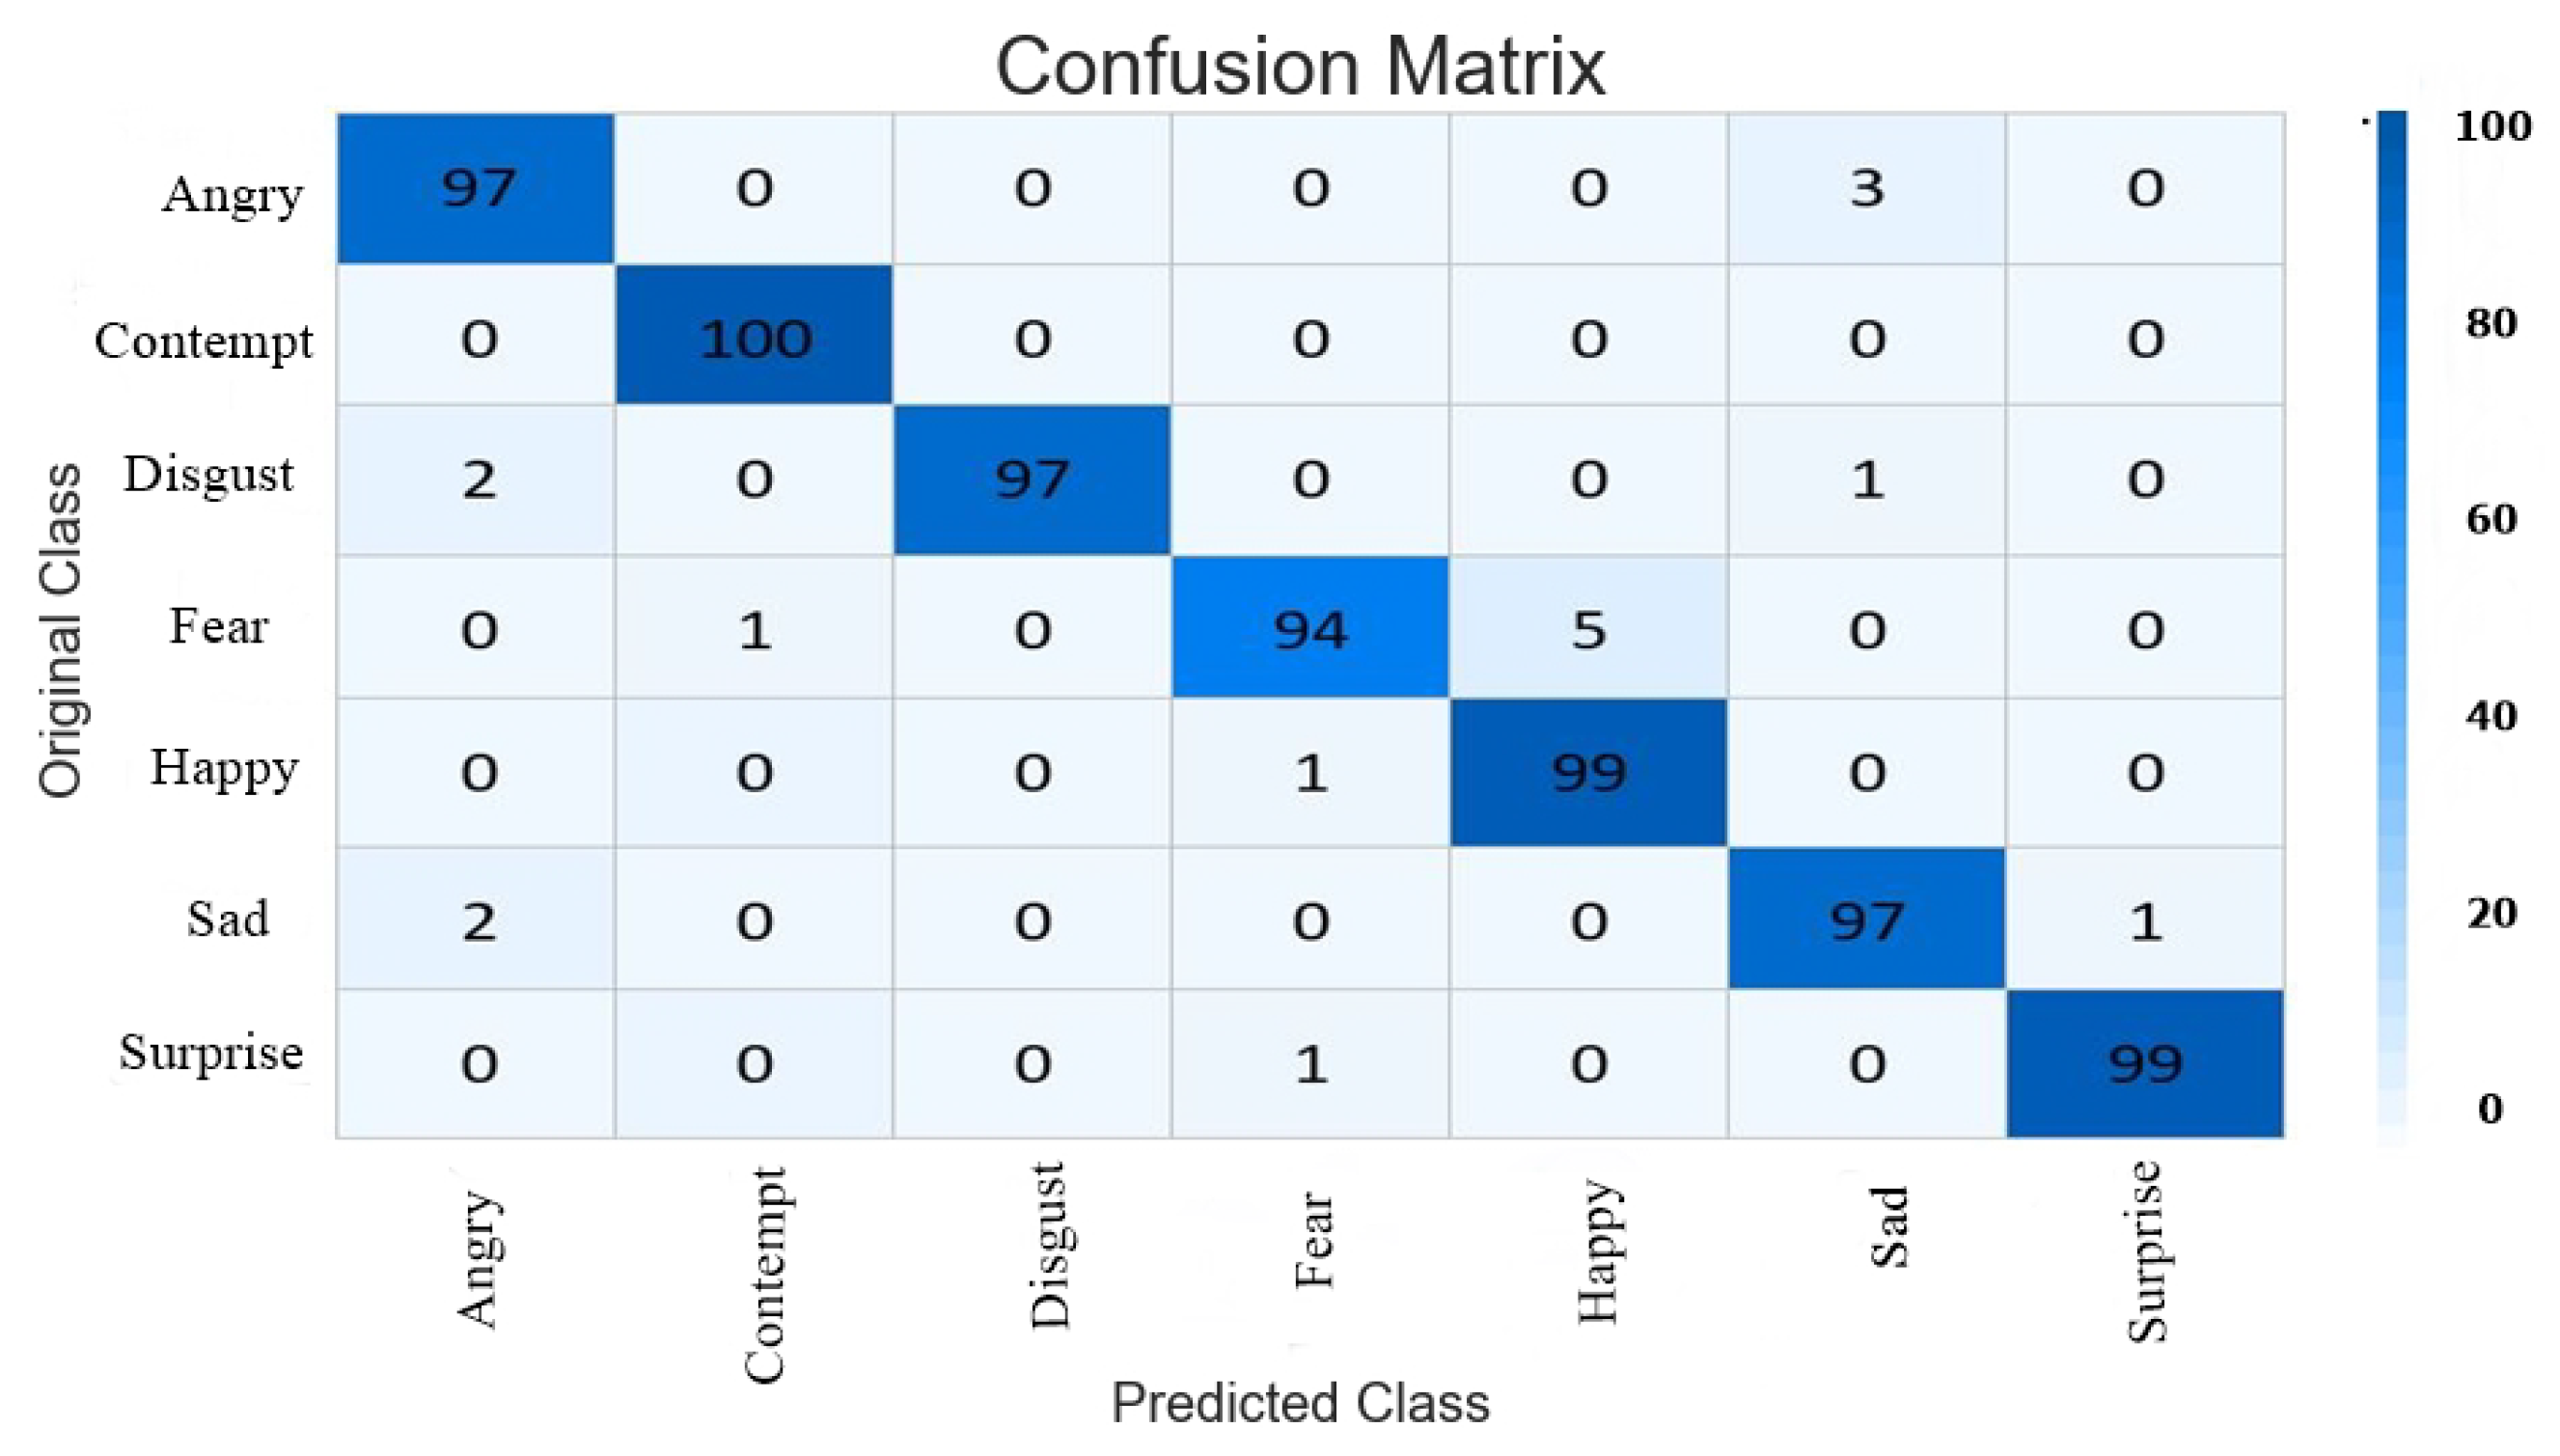Select the Contempt row label
The height and width of the screenshot is (1456, 2560).
tap(204, 342)
